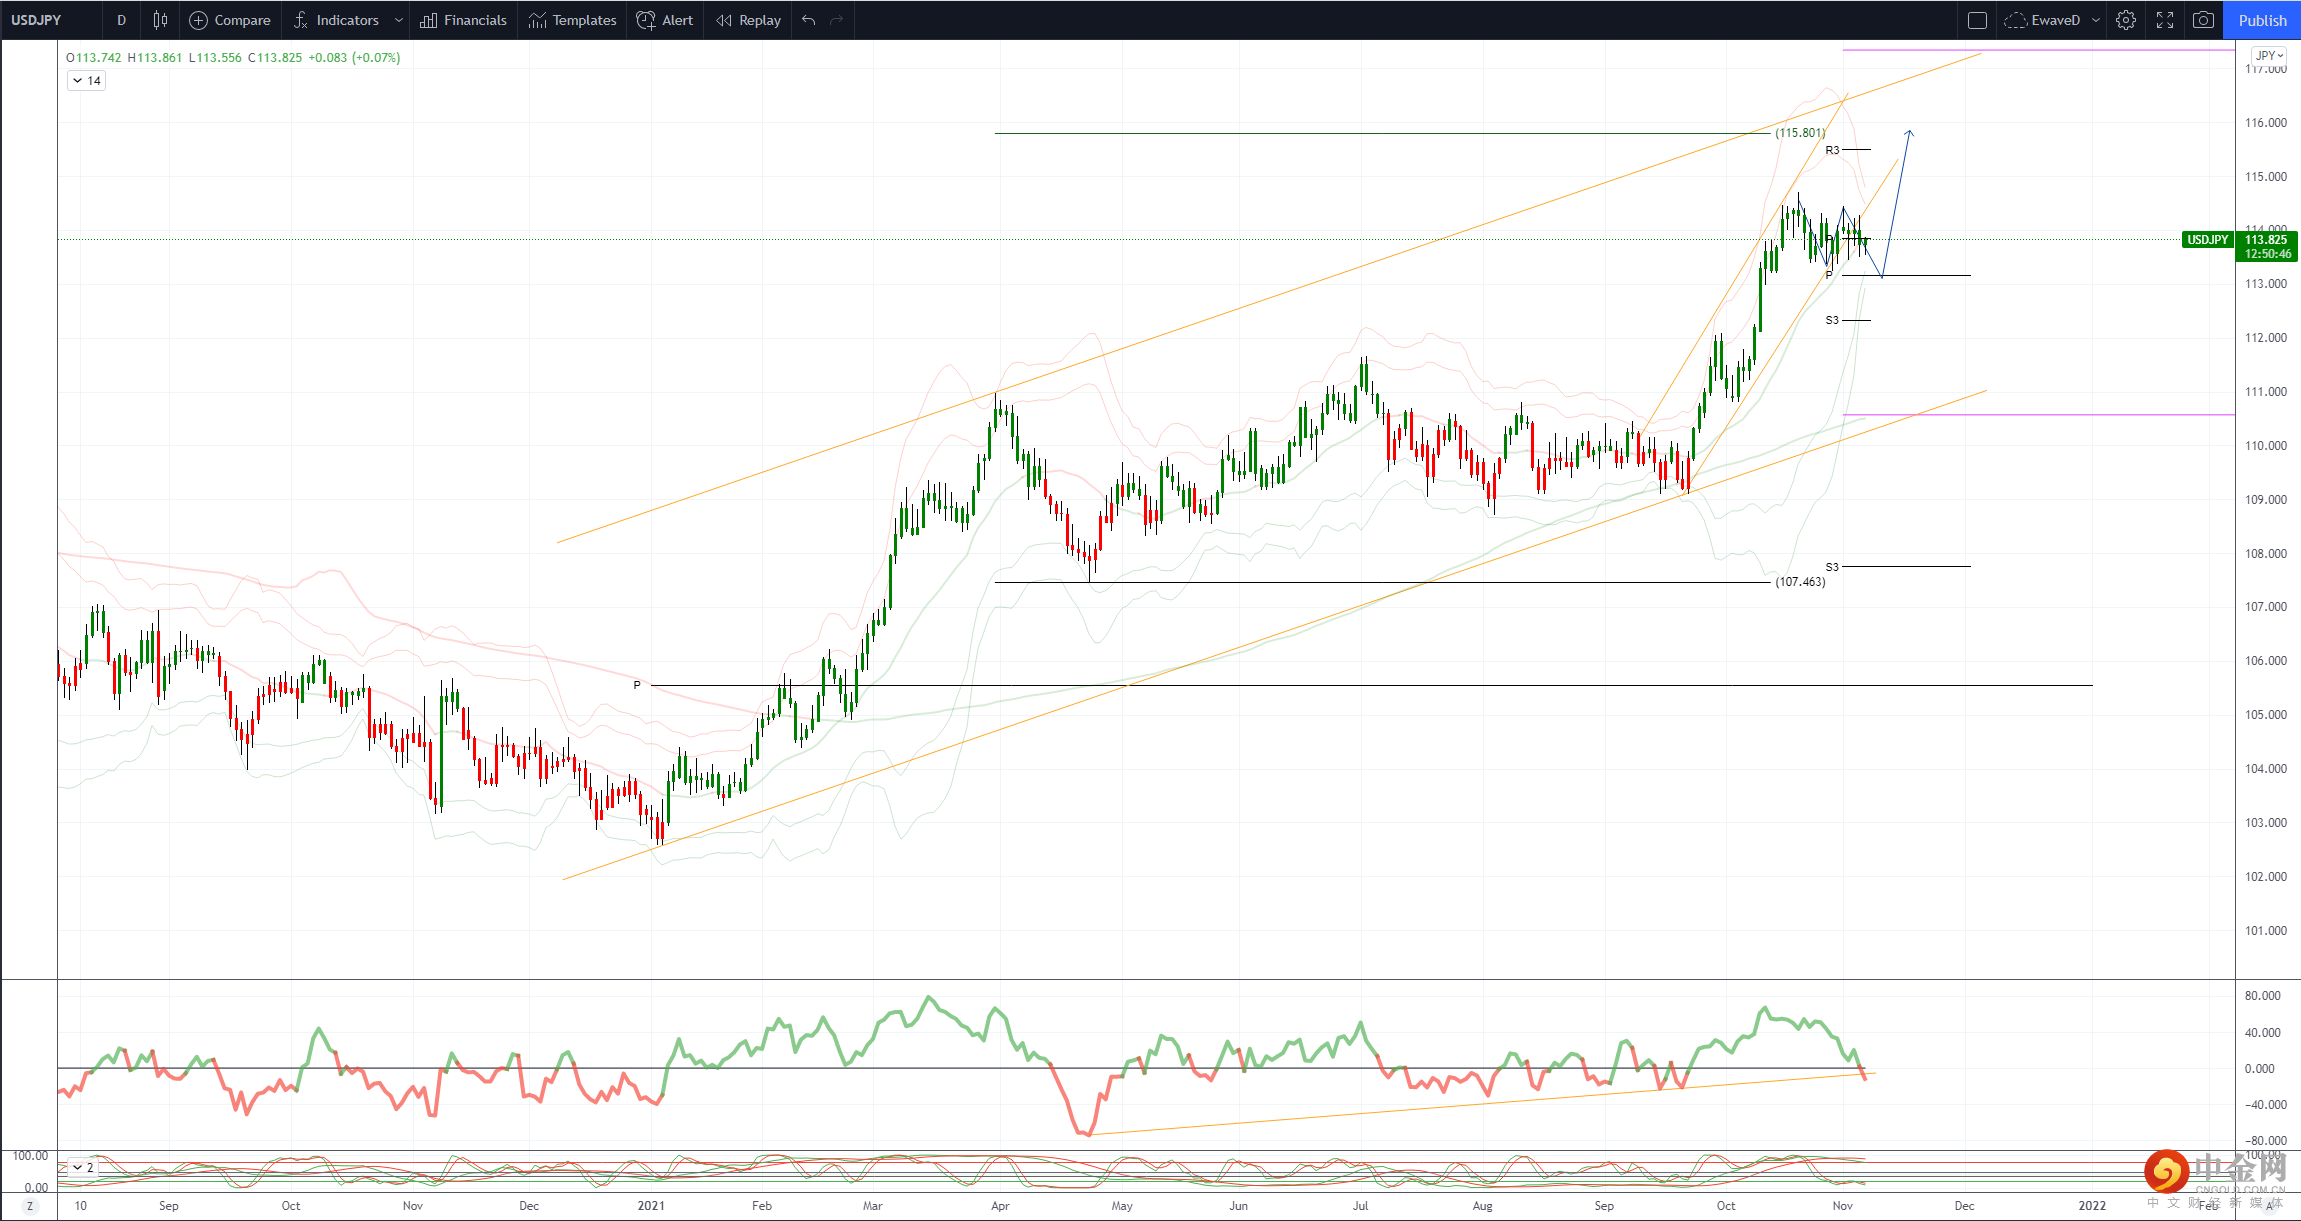Start bar Replay mode
Image resolution: width=2301 pixels, height=1221 pixels.
(748, 20)
